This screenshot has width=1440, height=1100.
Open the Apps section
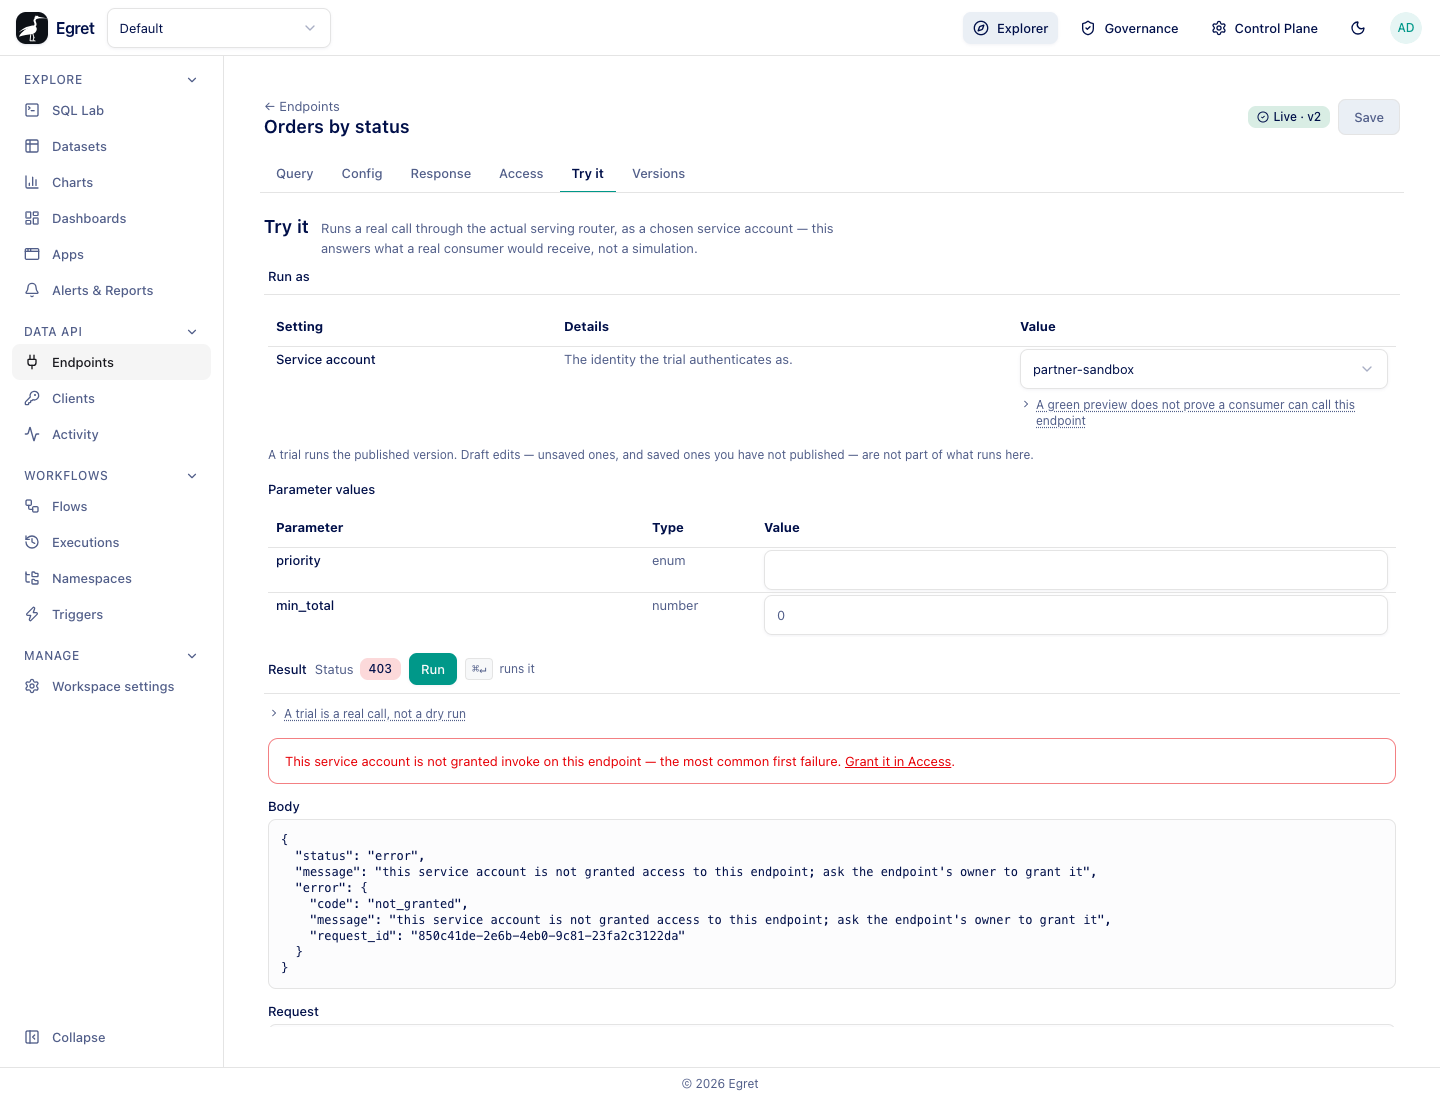pos(111,254)
